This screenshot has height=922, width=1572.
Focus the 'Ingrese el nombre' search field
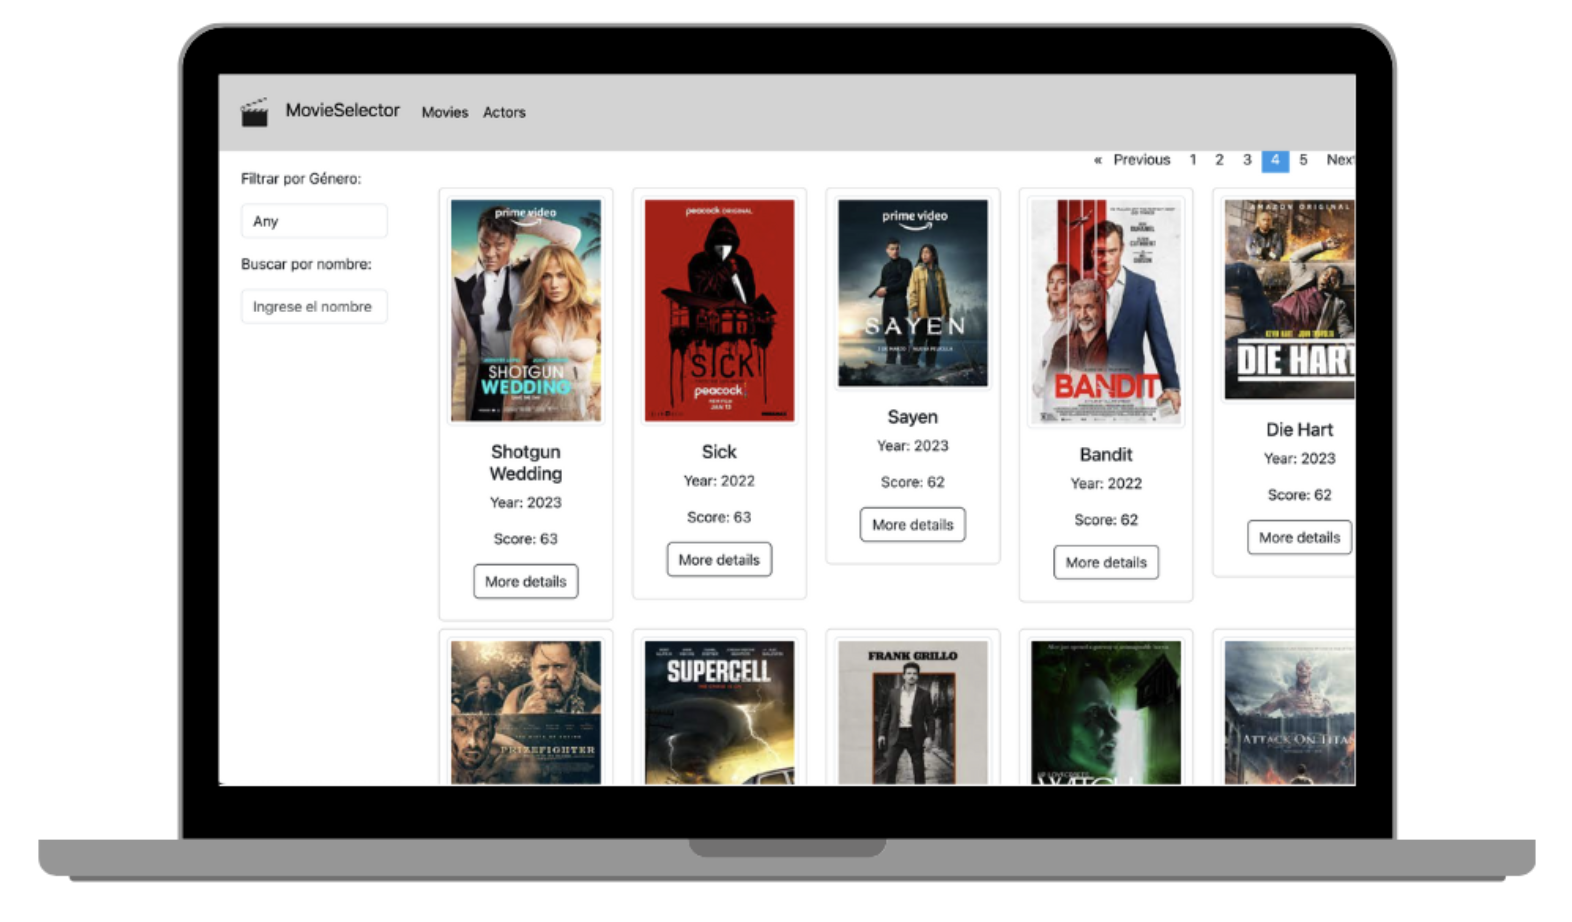click(314, 306)
